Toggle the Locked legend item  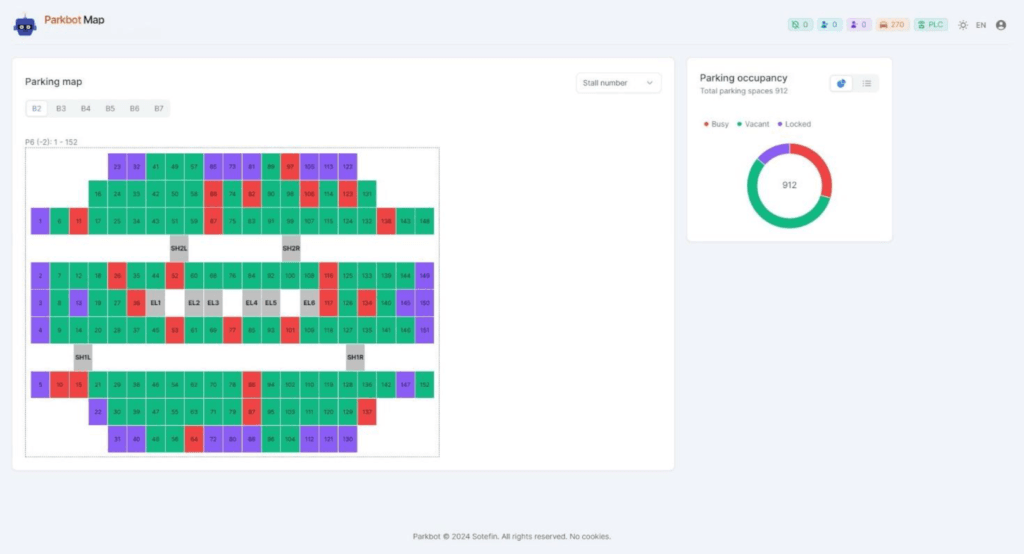click(794, 124)
